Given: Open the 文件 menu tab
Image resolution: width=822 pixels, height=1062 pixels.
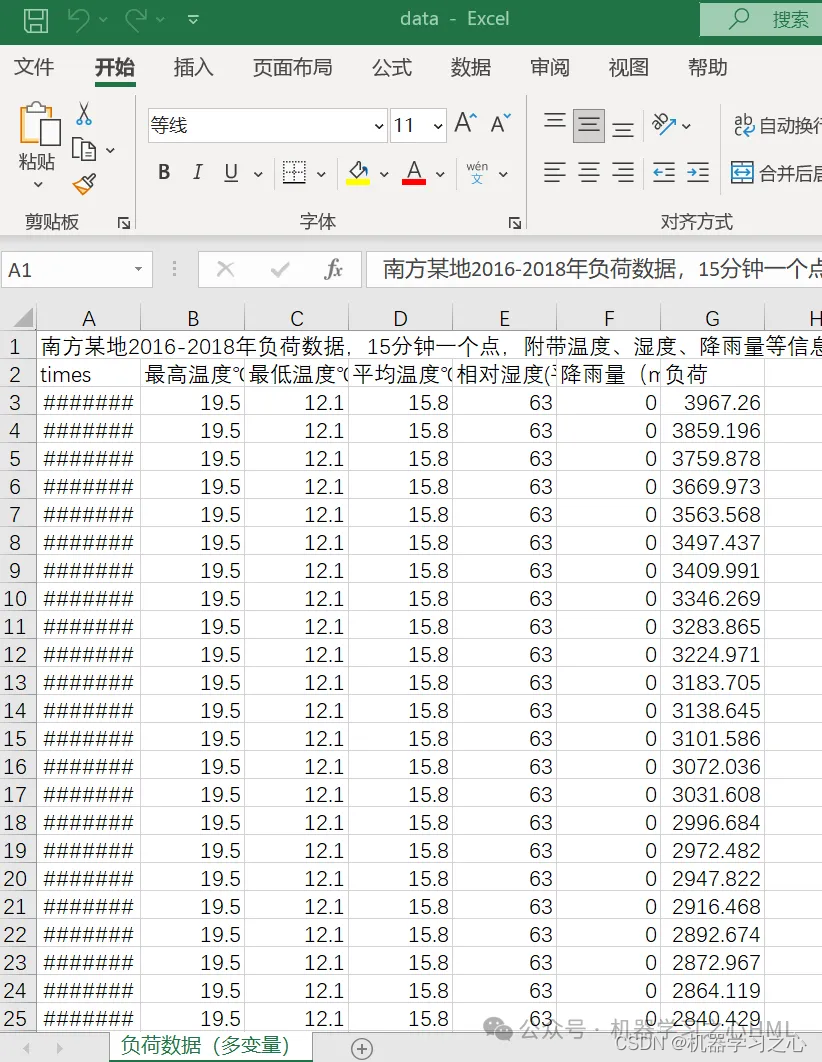Looking at the screenshot, I should tap(34, 67).
